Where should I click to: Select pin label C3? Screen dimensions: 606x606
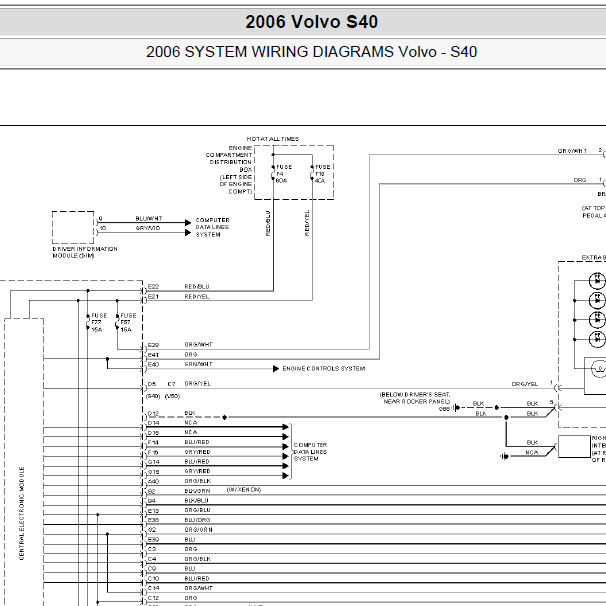[x=152, y=549]
